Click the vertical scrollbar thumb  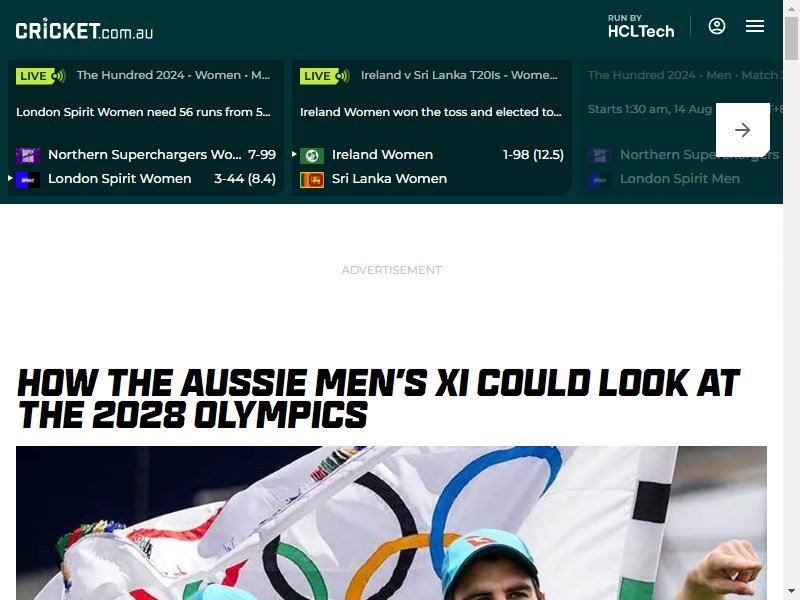pos(791,38)
